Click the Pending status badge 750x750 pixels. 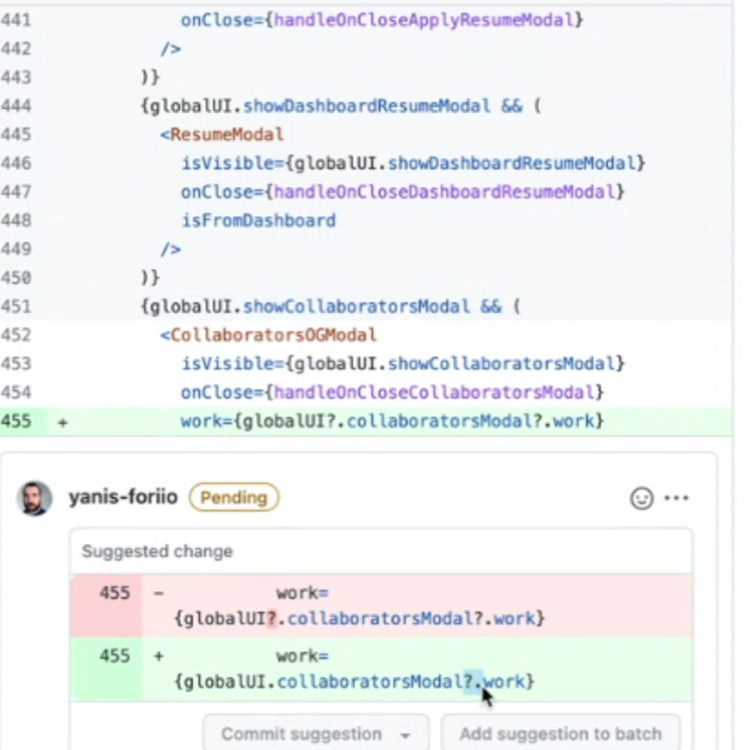[x=234, y=498]
